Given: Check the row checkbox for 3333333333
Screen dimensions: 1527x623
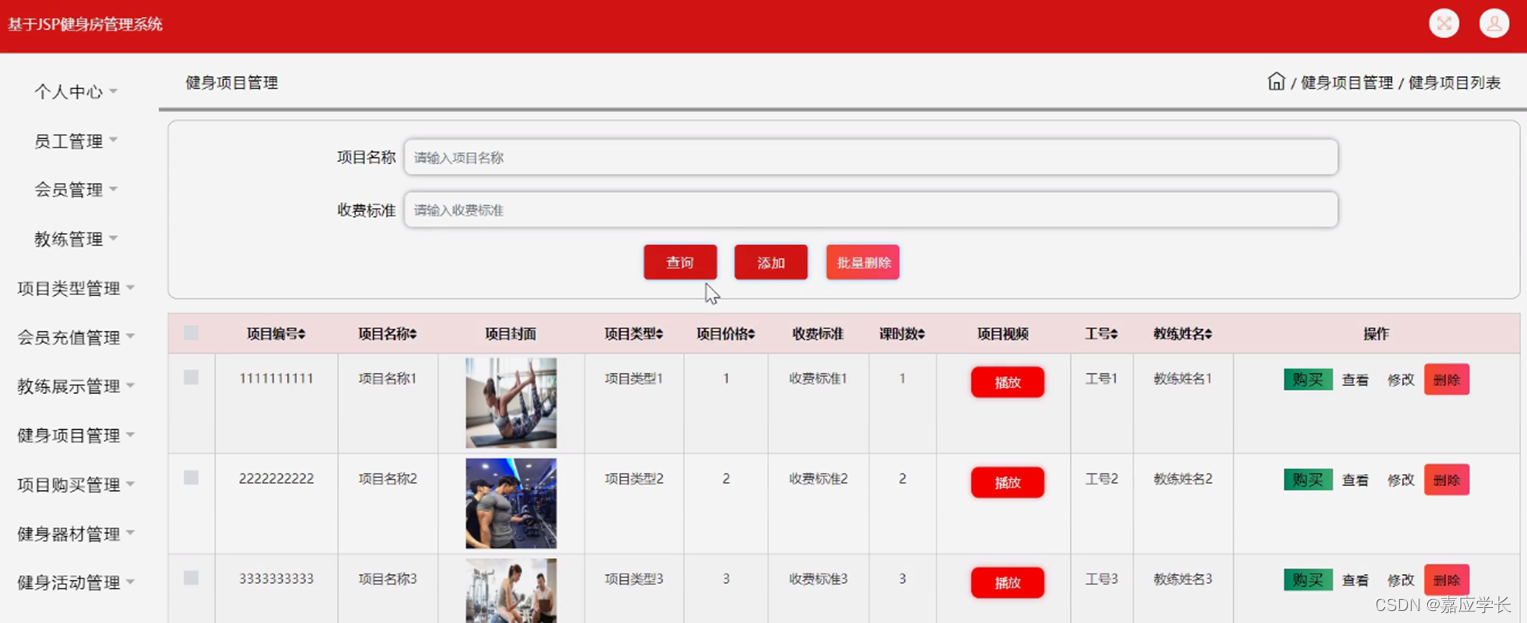Looking at the screenshot, I should click(191, 578).
